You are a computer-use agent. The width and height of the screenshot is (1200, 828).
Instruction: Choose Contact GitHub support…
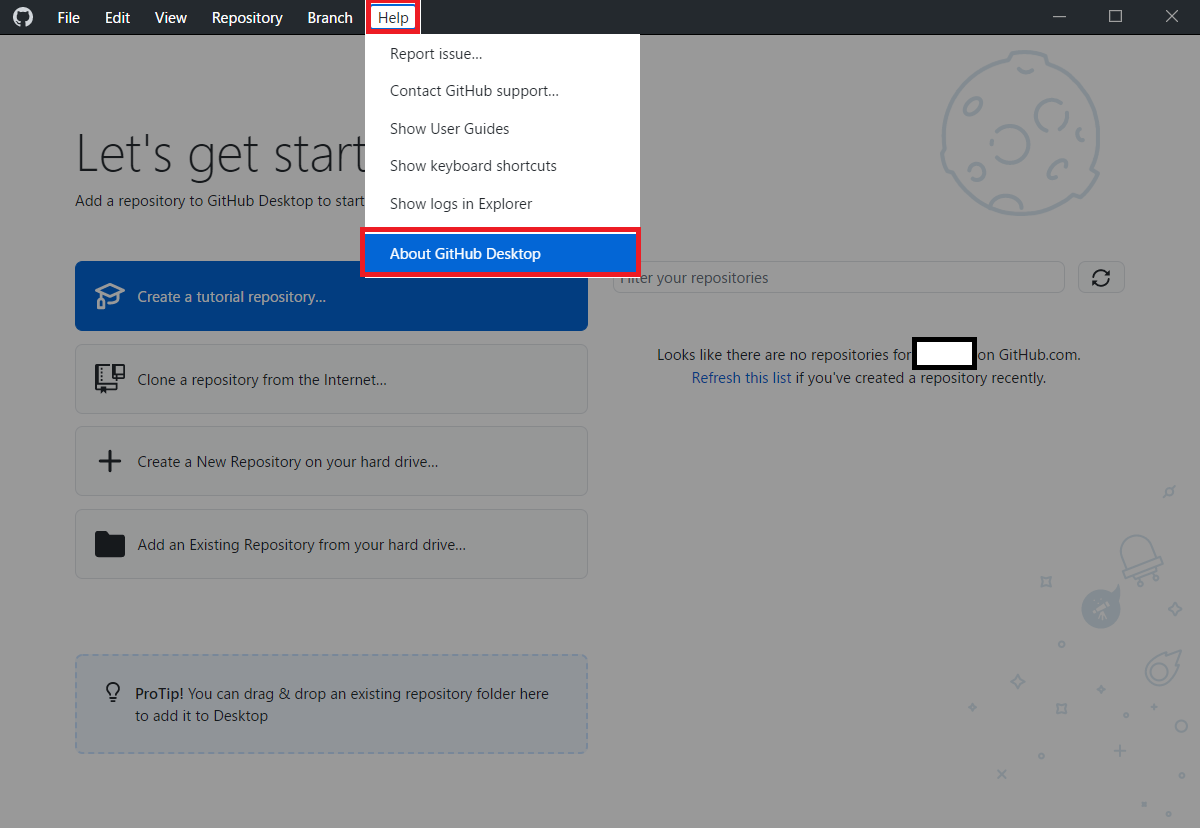(x=502, y=91)
